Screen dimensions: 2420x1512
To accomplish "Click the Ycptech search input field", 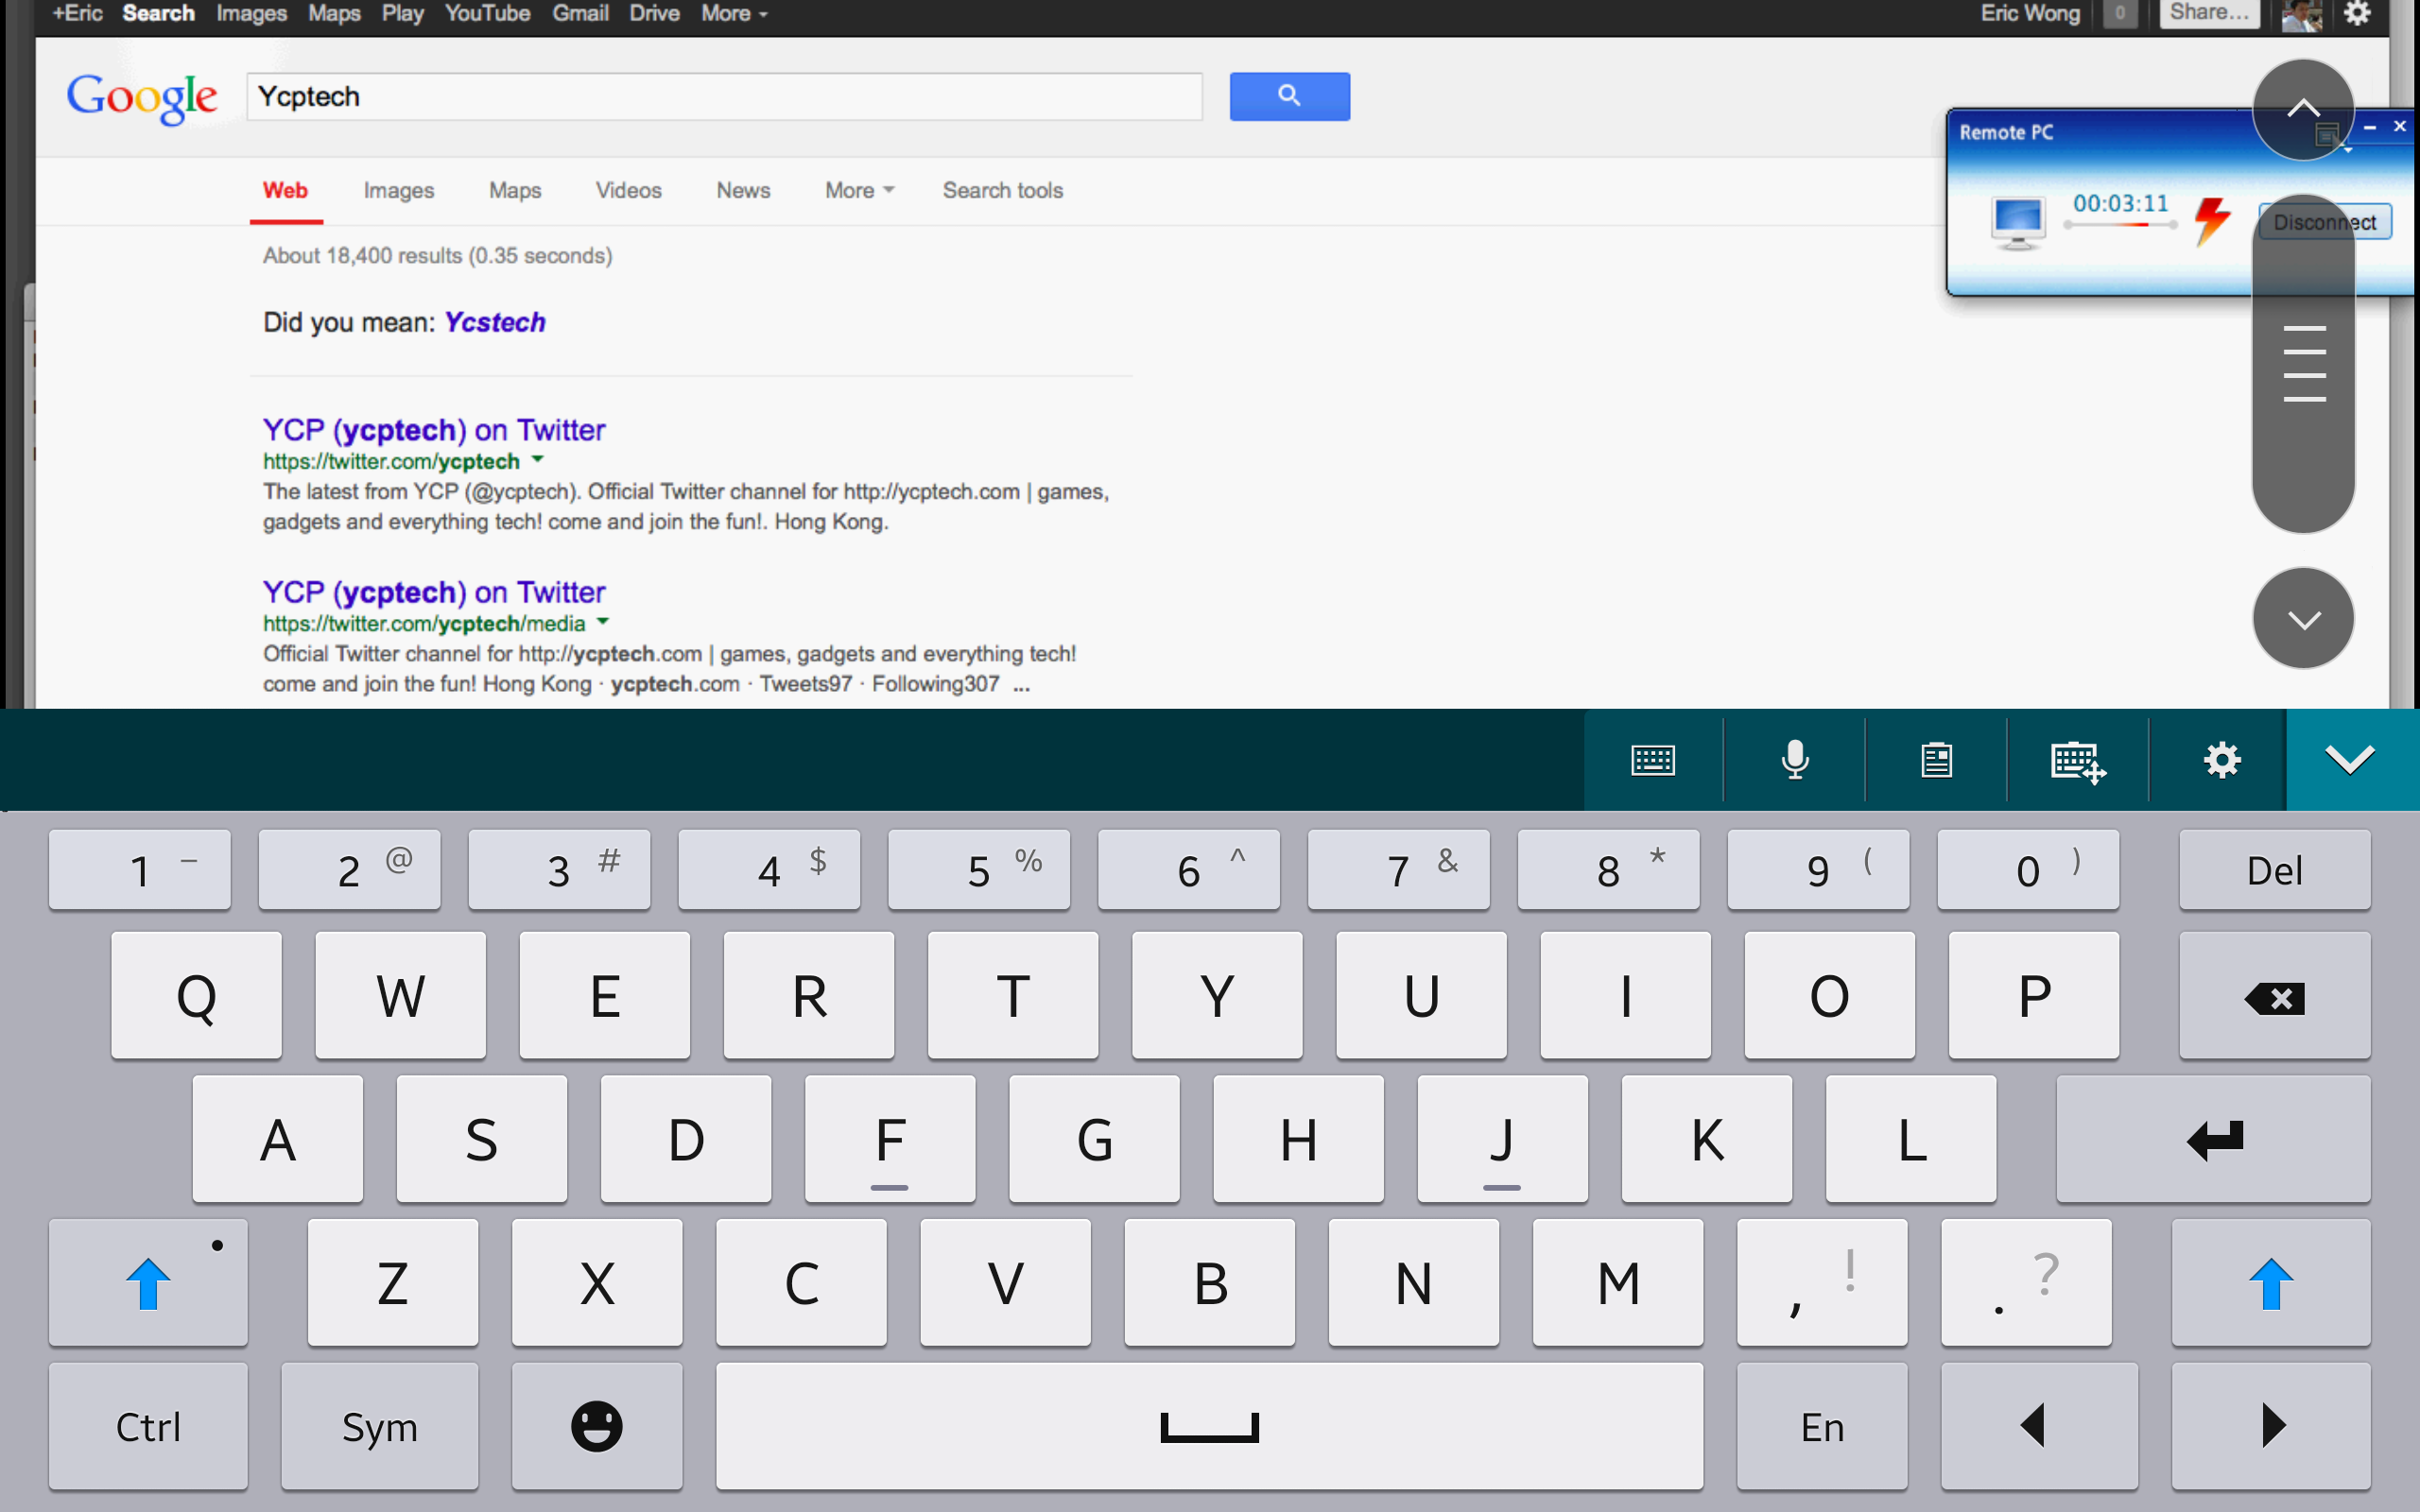I will [725, 96].
